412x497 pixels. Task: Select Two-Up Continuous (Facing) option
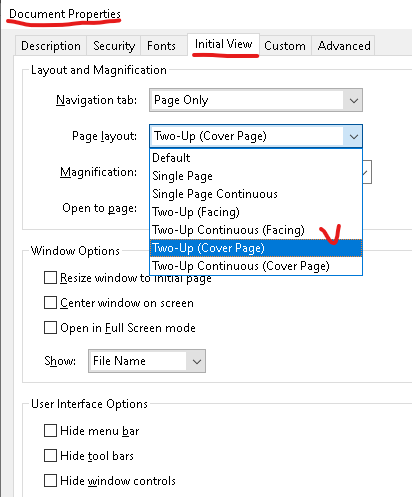click(256, 230)
